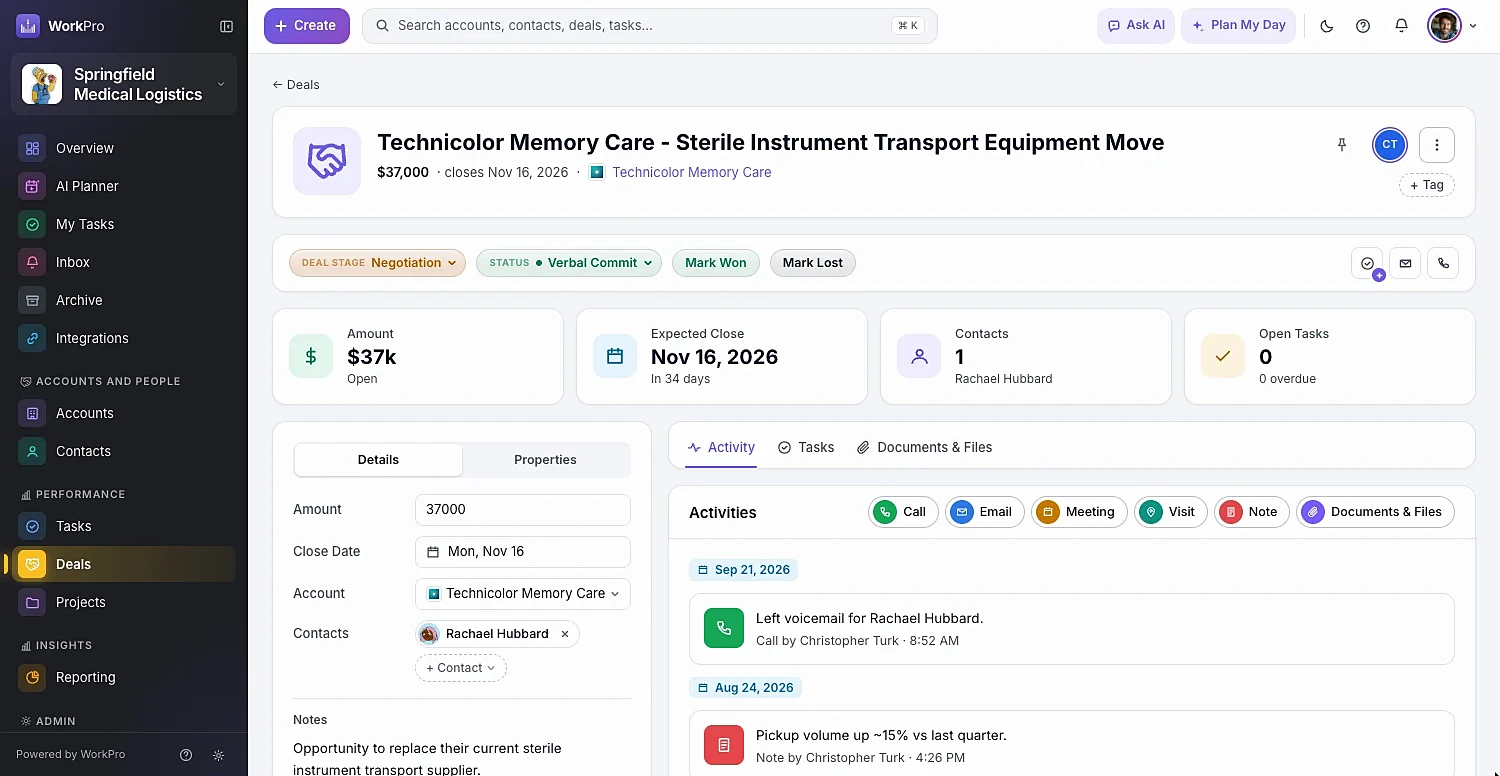Pin this deal with the pin icon
1500x776 pixels.
pos(1342,145)
